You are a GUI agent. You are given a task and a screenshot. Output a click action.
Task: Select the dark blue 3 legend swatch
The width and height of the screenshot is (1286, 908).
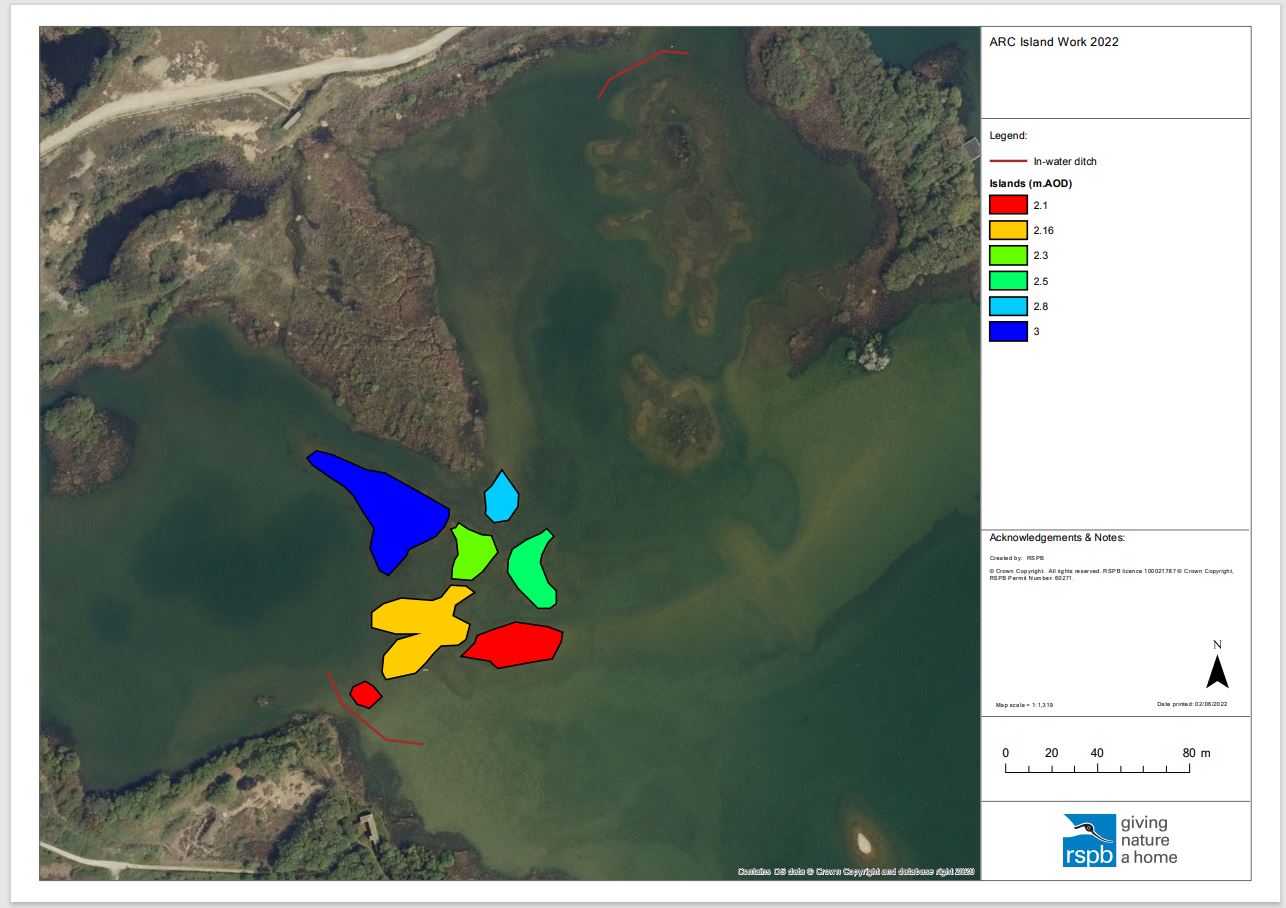(x=1008, y=331)
